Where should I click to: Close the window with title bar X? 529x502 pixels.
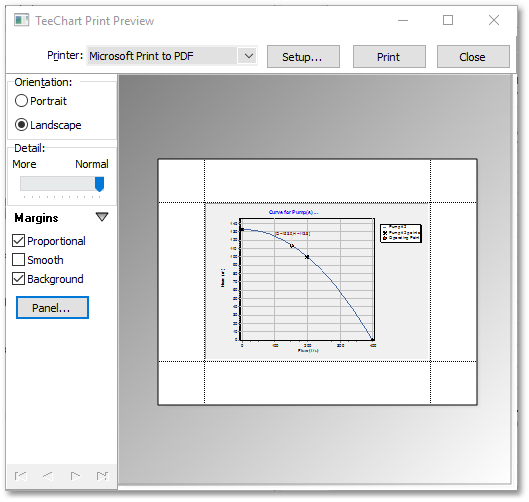(494, 20)
